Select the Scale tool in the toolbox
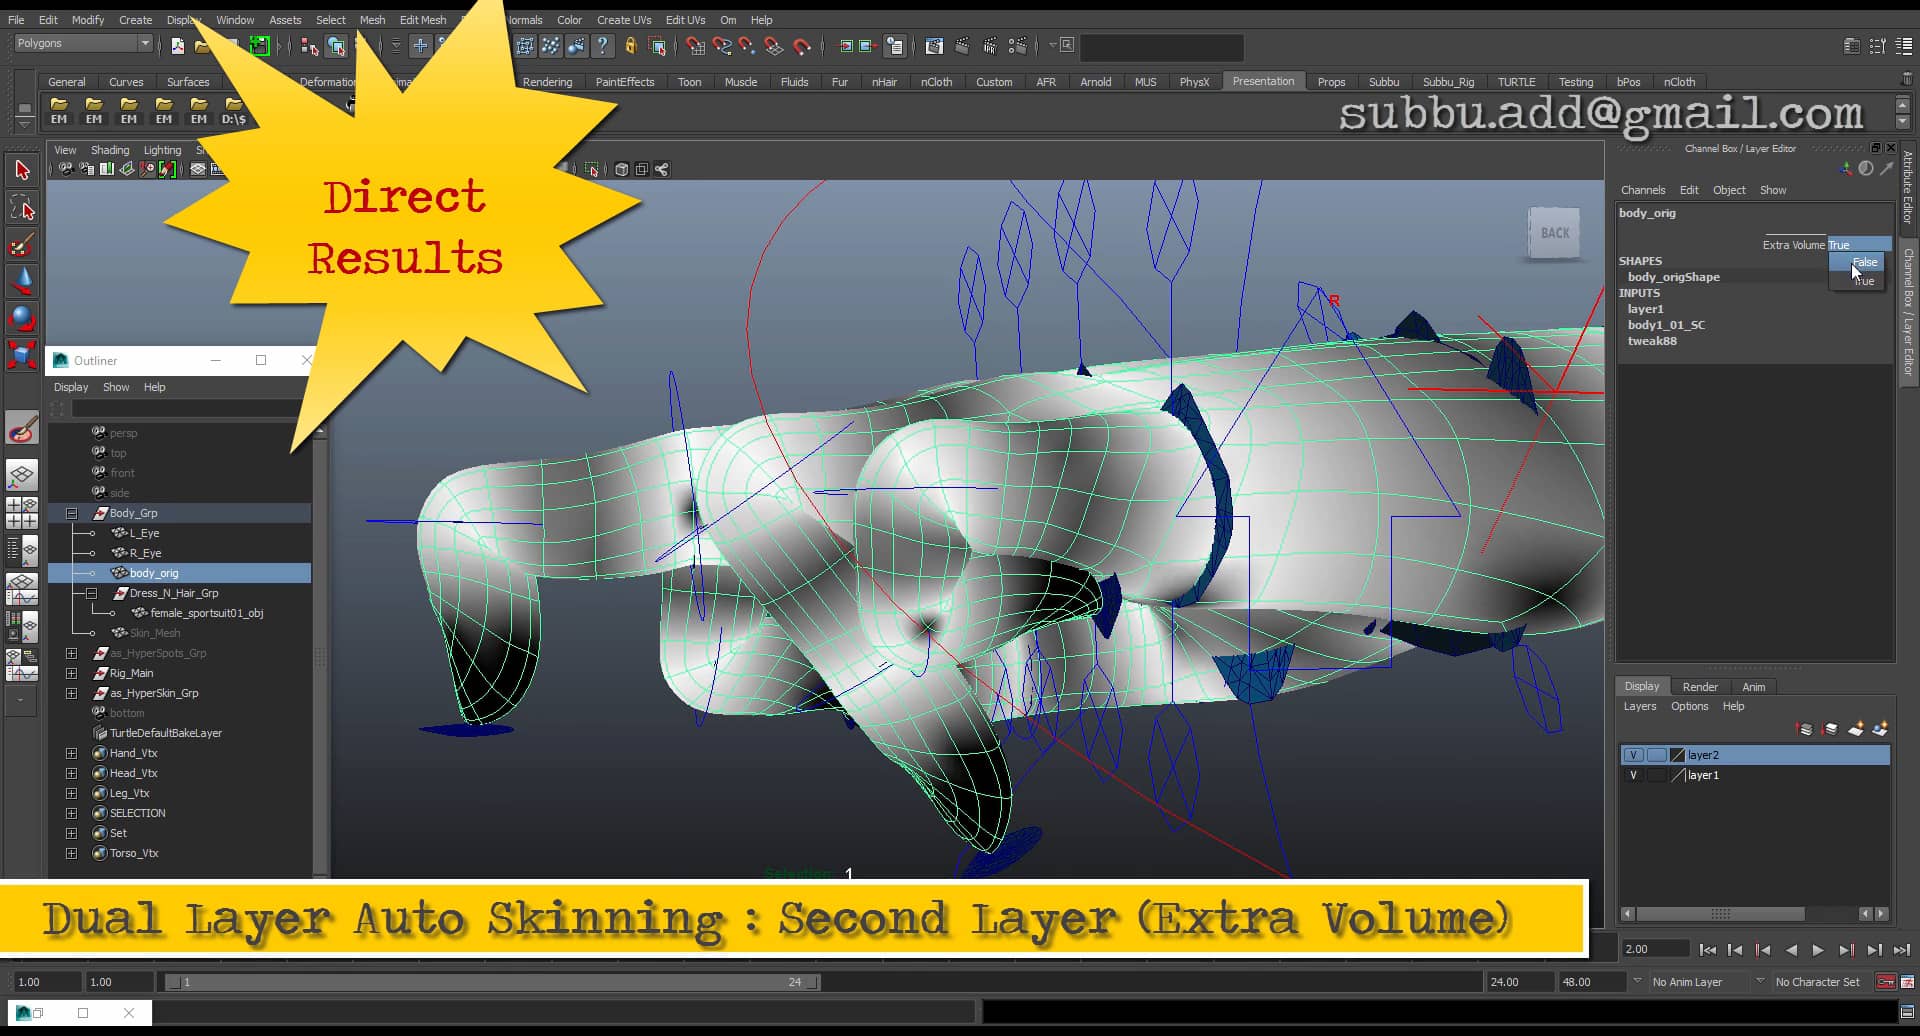The image size is (1920, 1036). tap(22, 355)
